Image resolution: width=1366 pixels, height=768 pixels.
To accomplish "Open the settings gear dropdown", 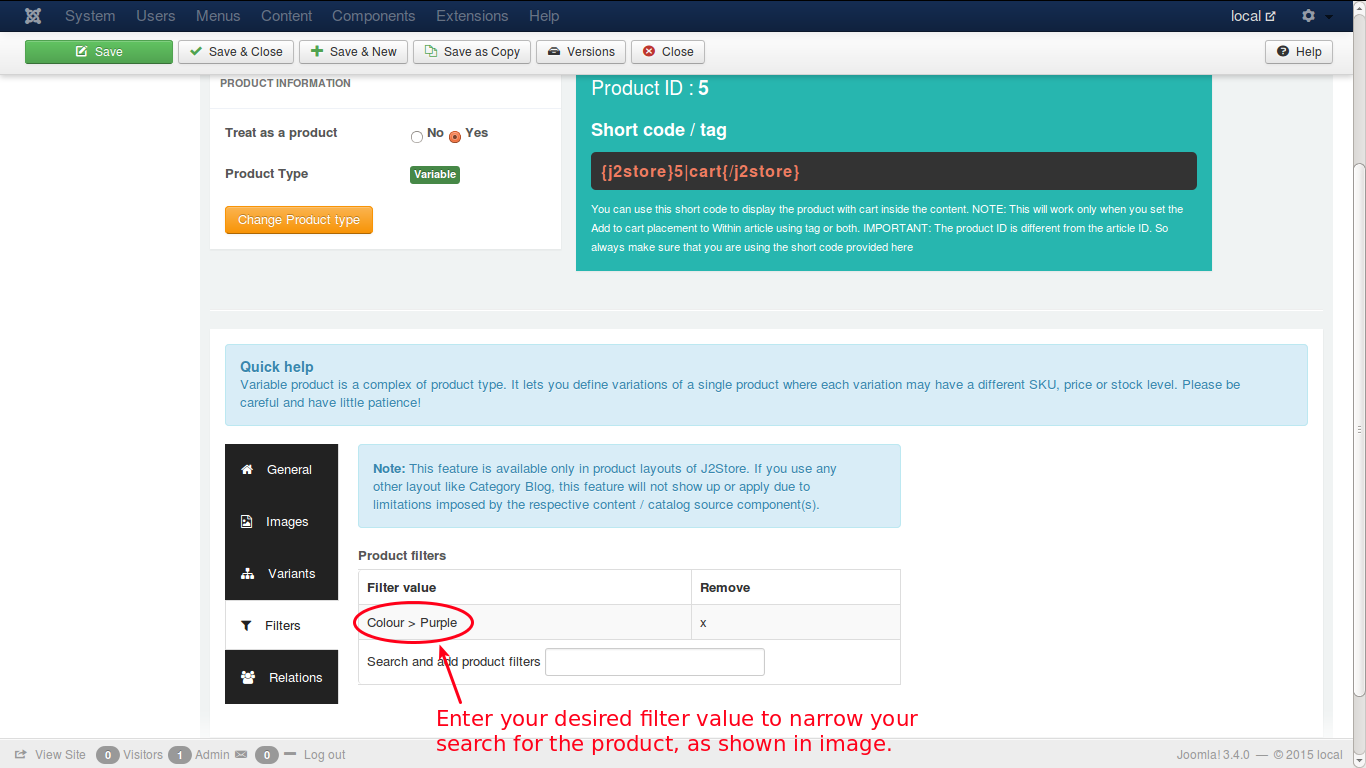I will pyautogui.click(x=1315, y=16).
